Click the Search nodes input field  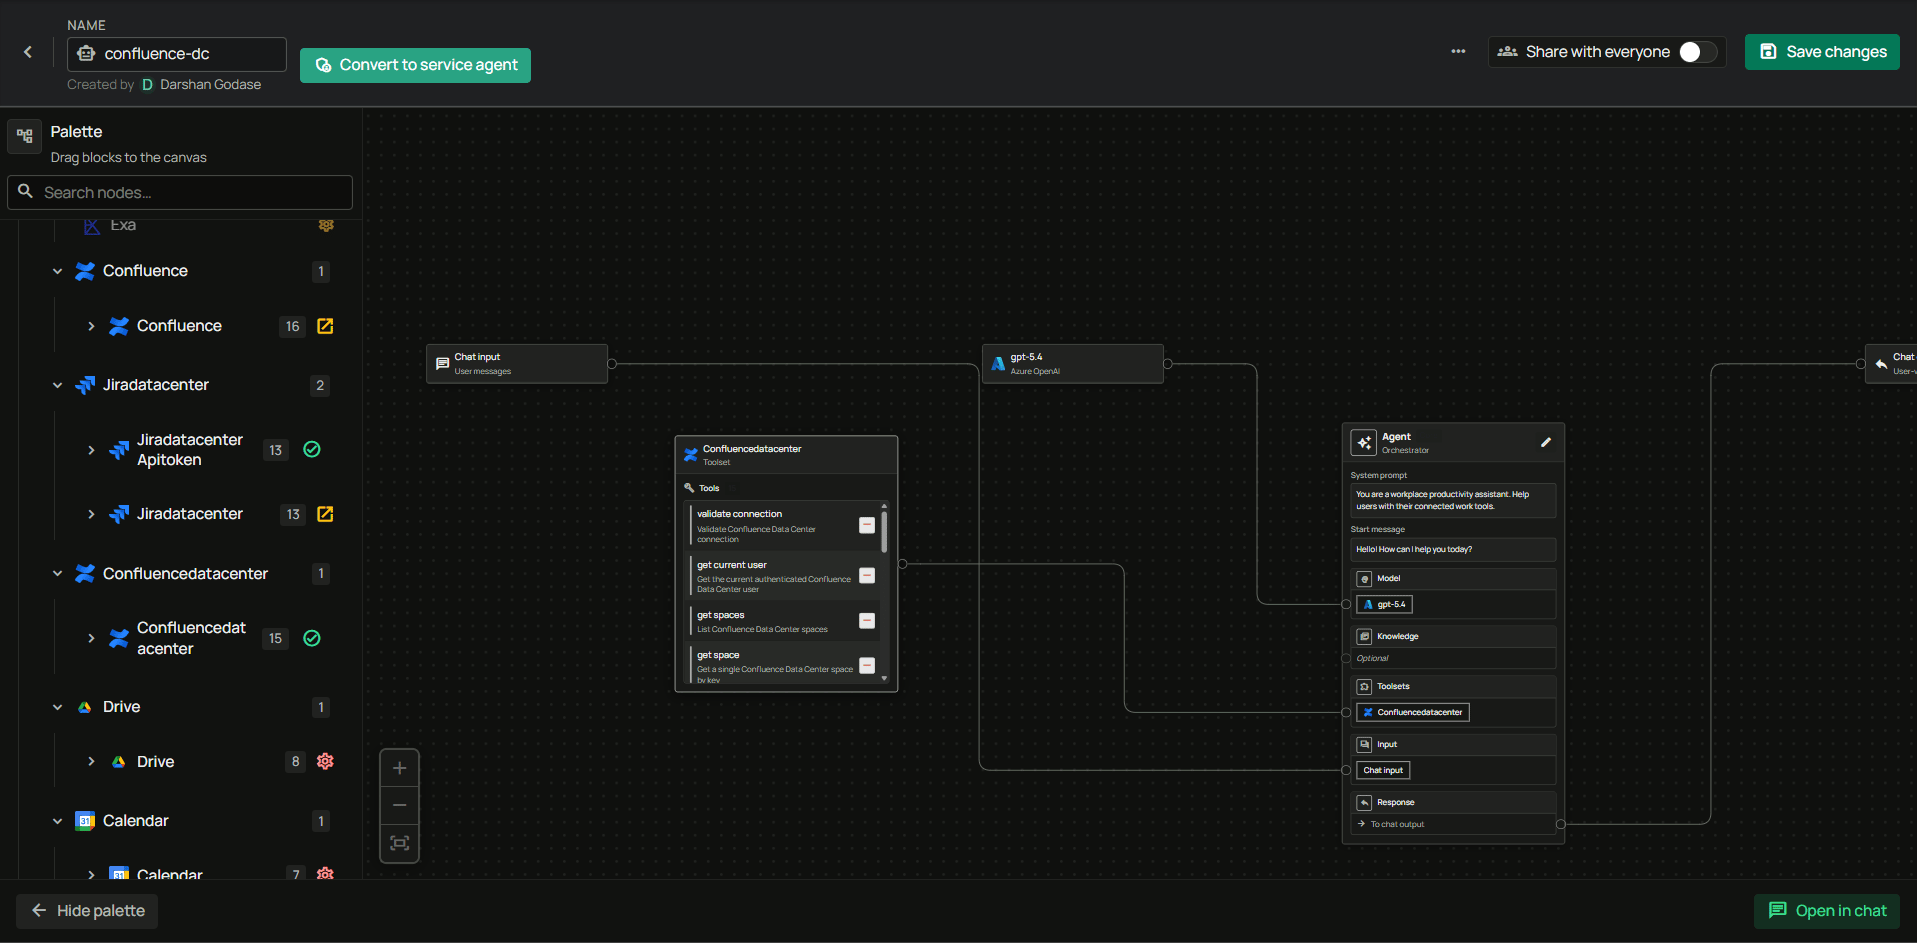(180, 192)
